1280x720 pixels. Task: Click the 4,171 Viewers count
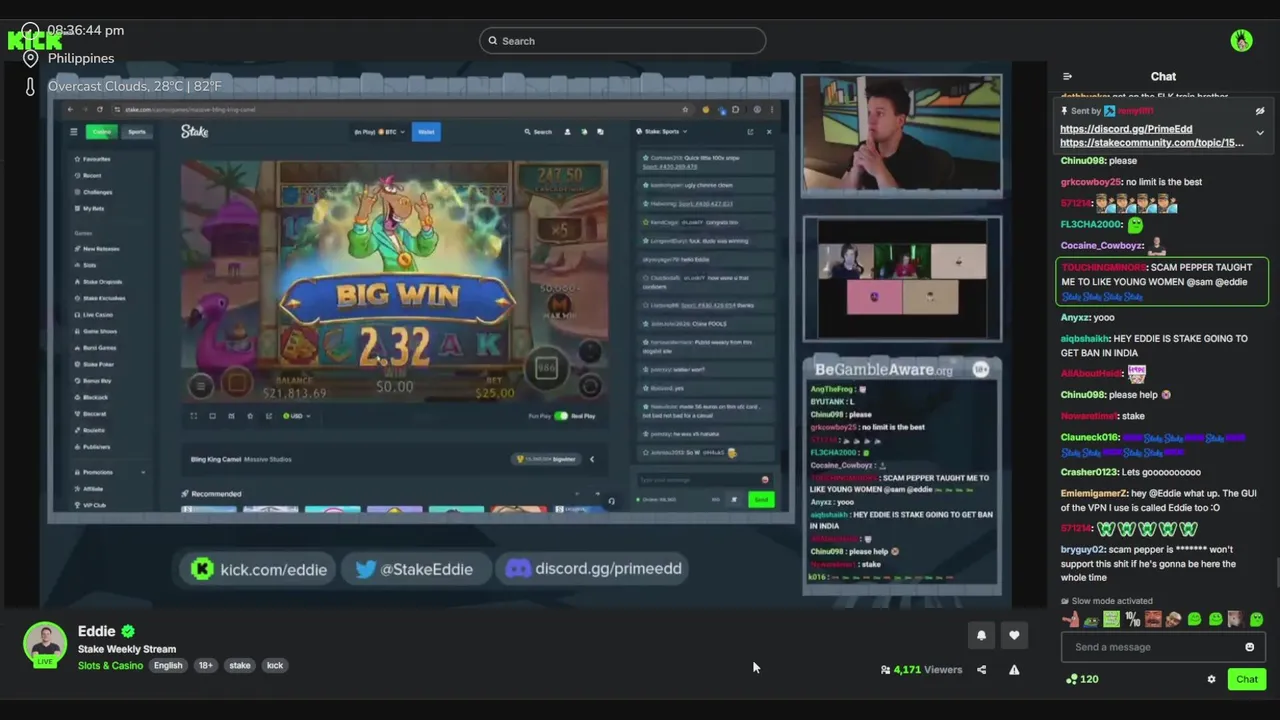point(921,670)
